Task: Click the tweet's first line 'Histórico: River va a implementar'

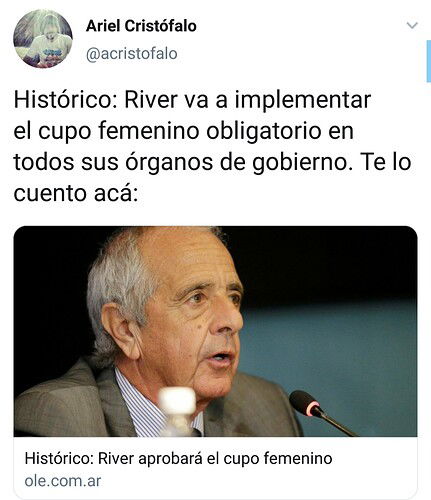Action: pyautogui.click(x=192, y=100)
